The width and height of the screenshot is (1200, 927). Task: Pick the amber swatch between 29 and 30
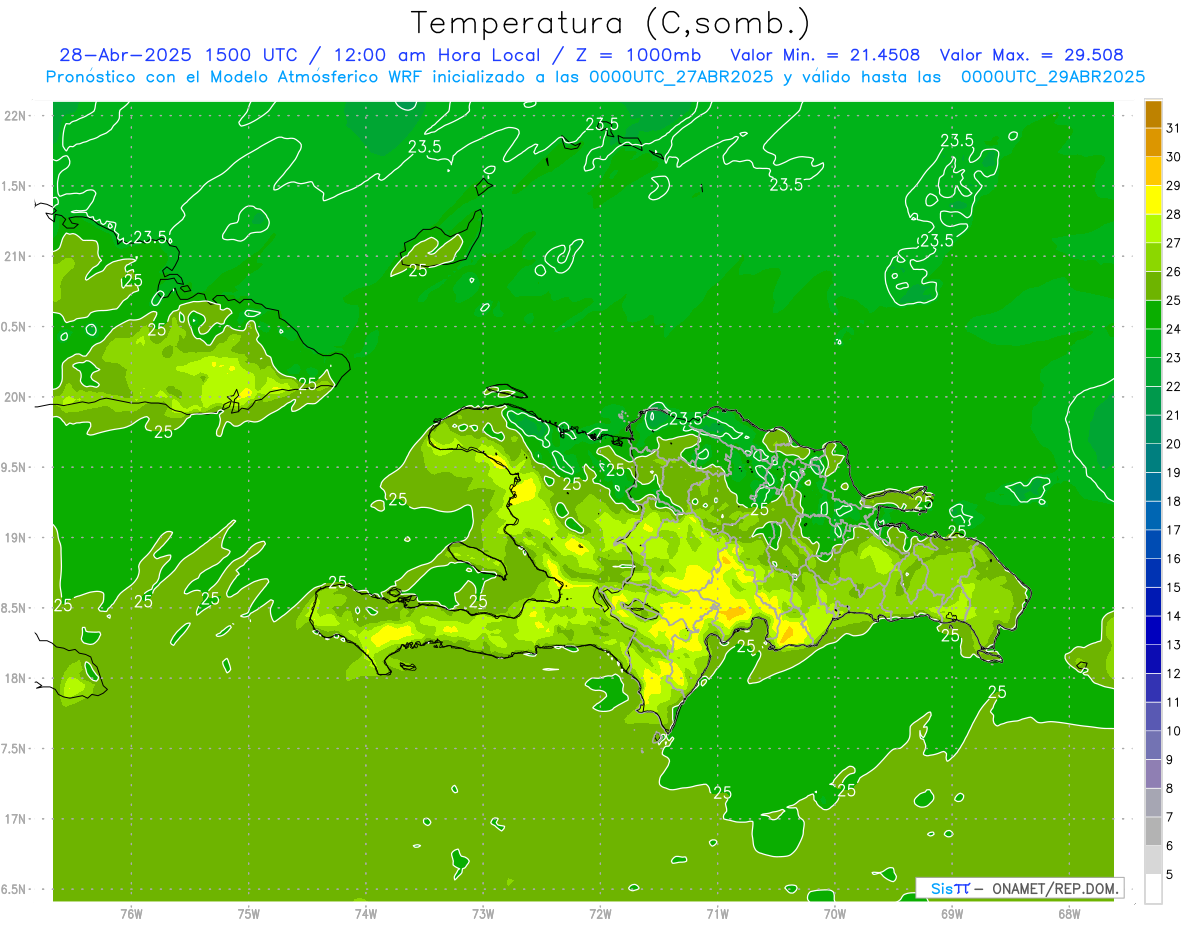pos(1153,171)
